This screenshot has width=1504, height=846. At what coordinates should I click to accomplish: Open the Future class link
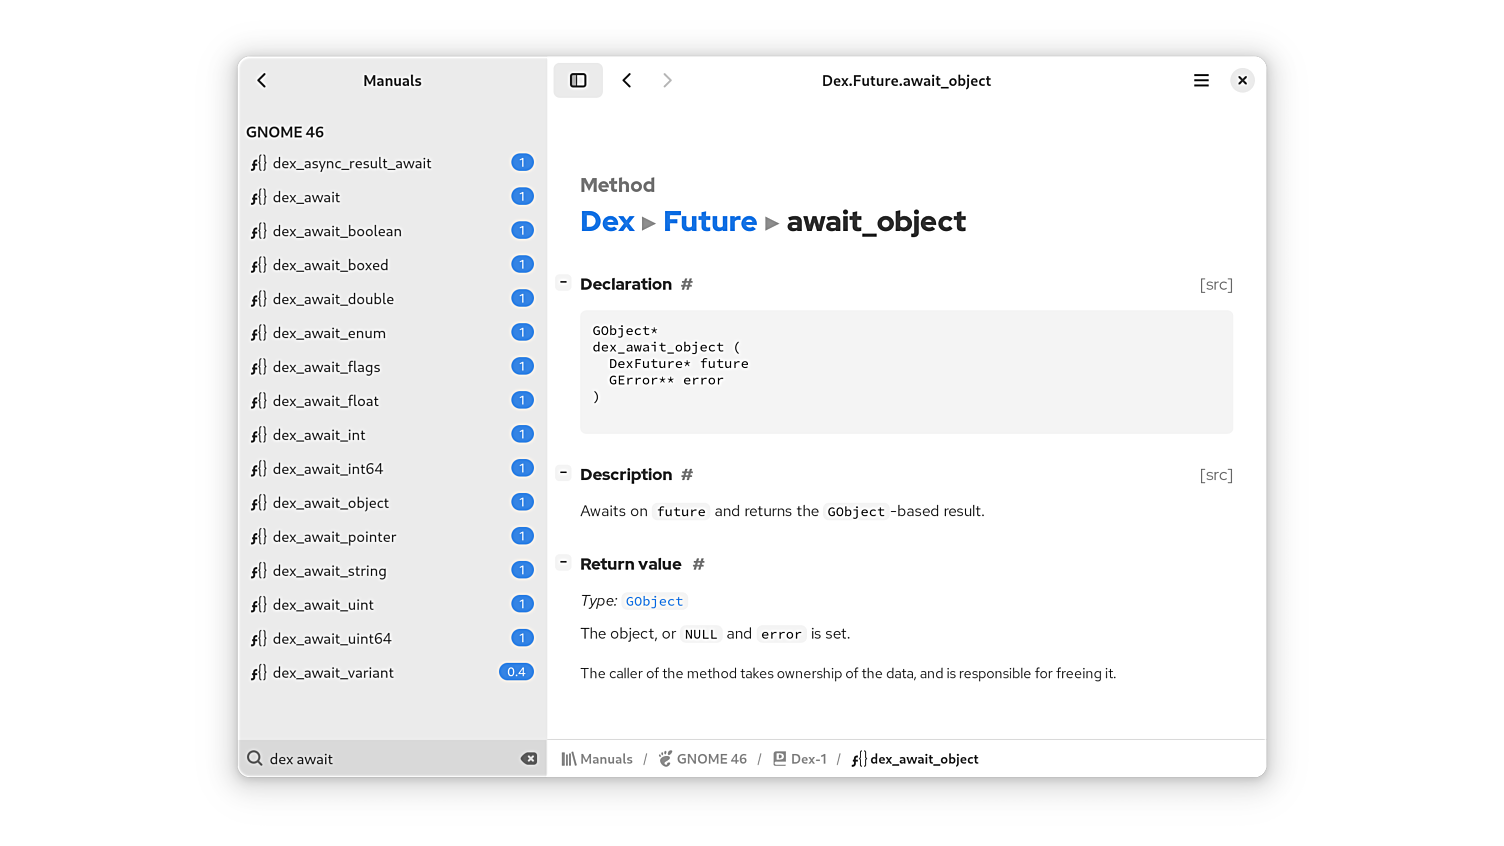click(710, 221)
